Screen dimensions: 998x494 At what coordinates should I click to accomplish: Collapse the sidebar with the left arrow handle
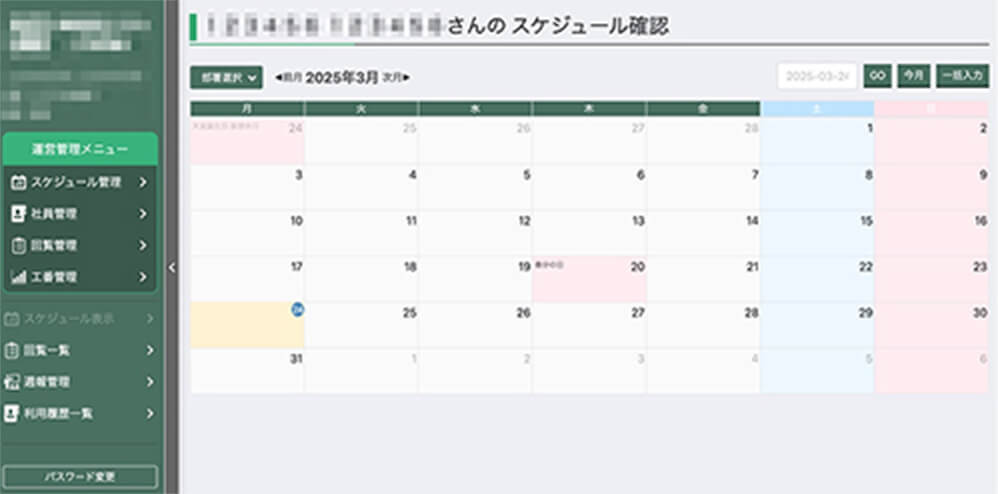[x=171, y=268]
